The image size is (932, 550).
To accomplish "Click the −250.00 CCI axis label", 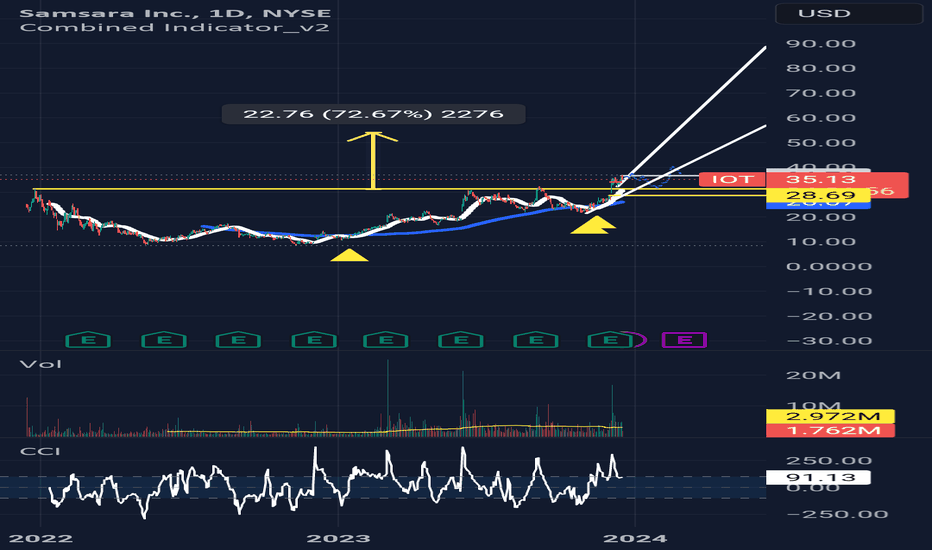I will point(837,514).
